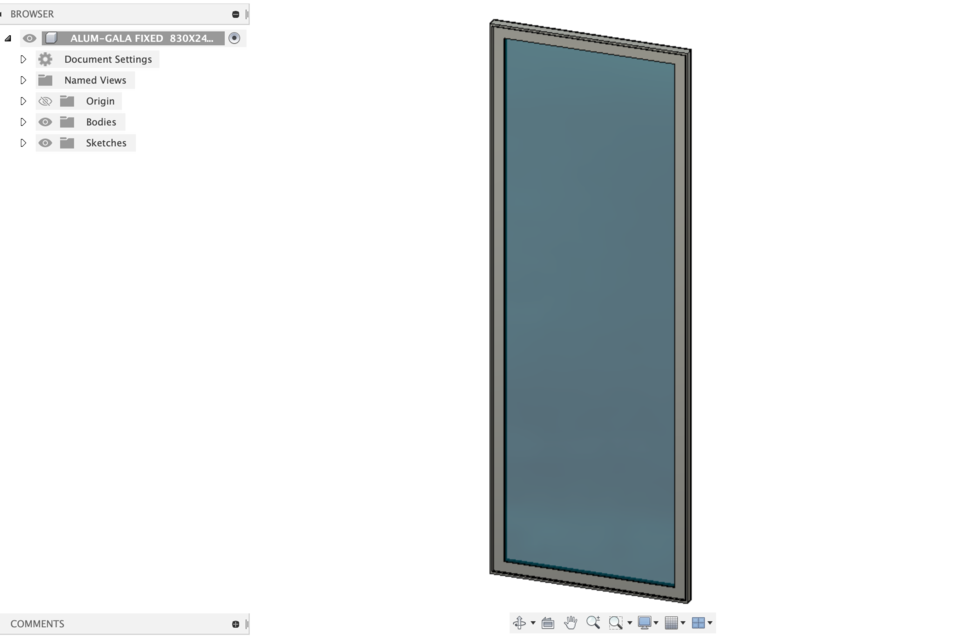This screenshot has height=636, width=960.
Task: Use the Zoom Window tool
Action: click(615, 622)
